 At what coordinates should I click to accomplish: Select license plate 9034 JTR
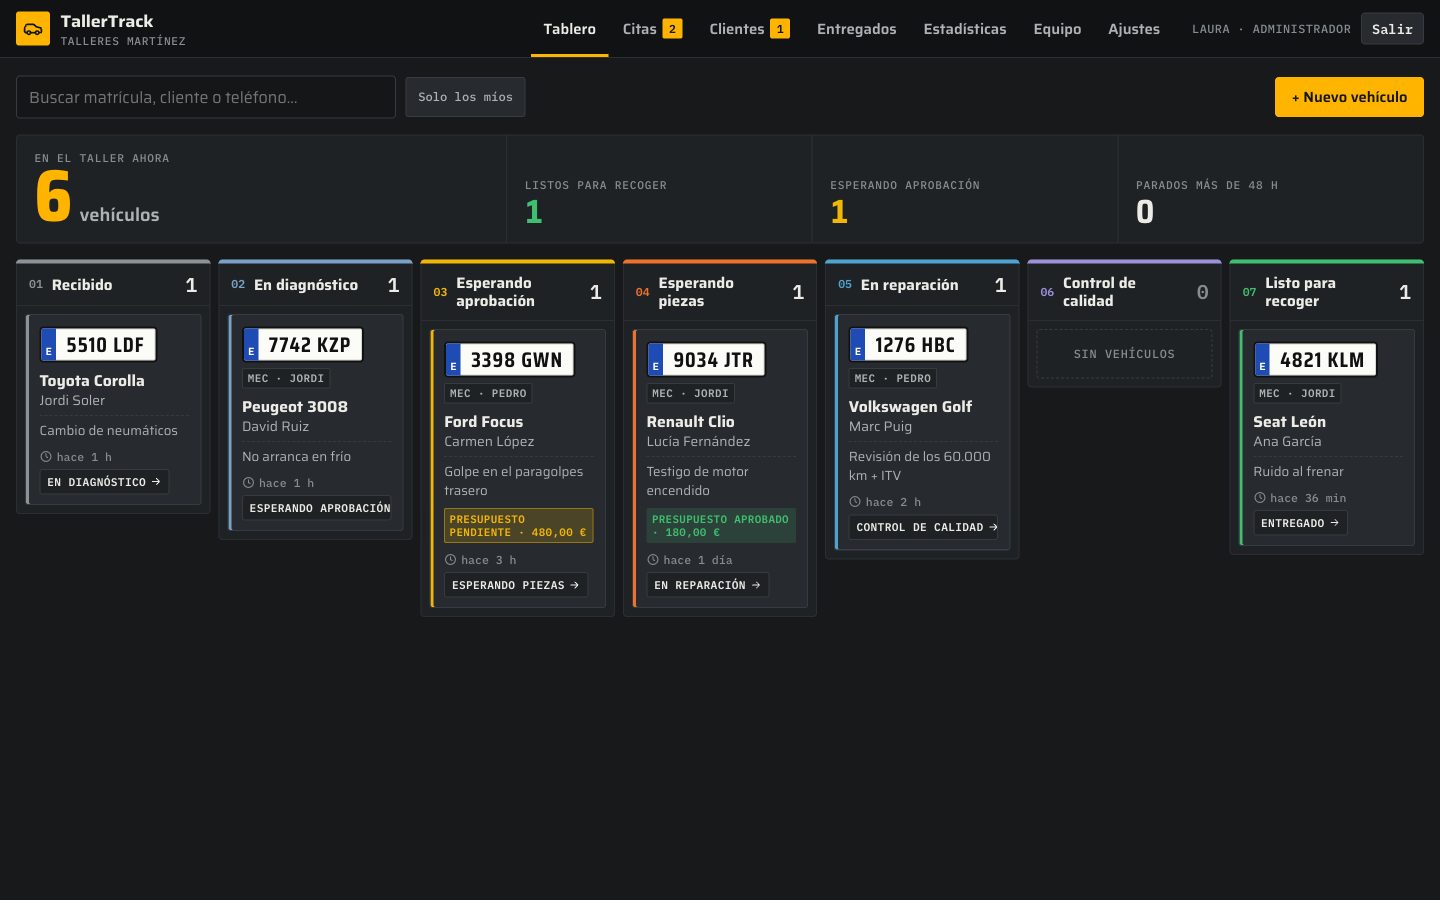coord(706,360)
